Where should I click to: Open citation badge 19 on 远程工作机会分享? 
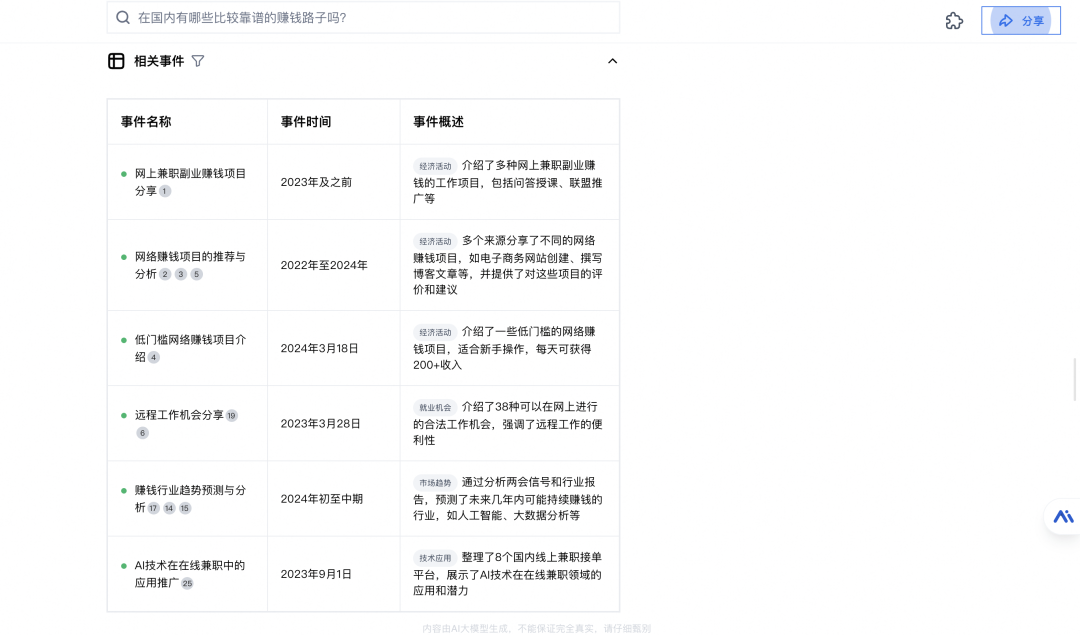click(231, 416)
